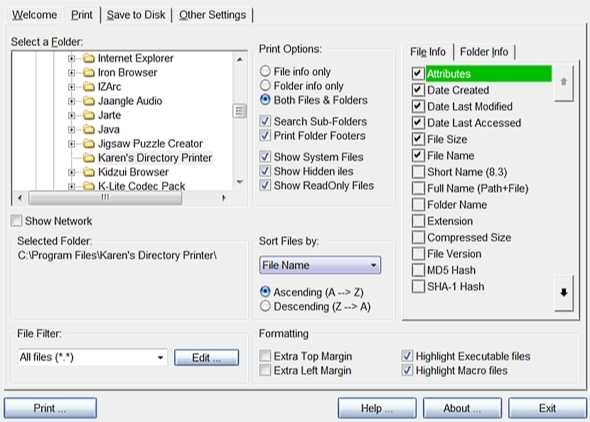Uncheck Date Last Accessed field
Image resolution: width=590 pixels, height=422 pixels.
418,123
